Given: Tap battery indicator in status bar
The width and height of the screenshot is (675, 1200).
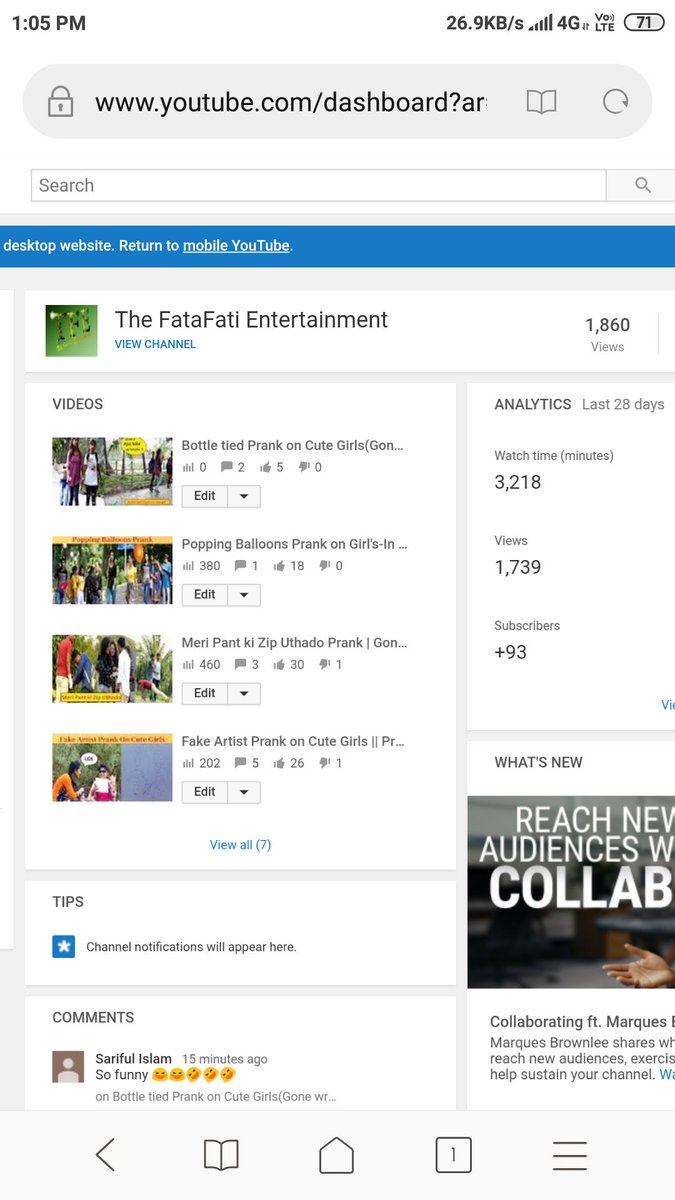Looking at the screenshot, I should 643,22.
